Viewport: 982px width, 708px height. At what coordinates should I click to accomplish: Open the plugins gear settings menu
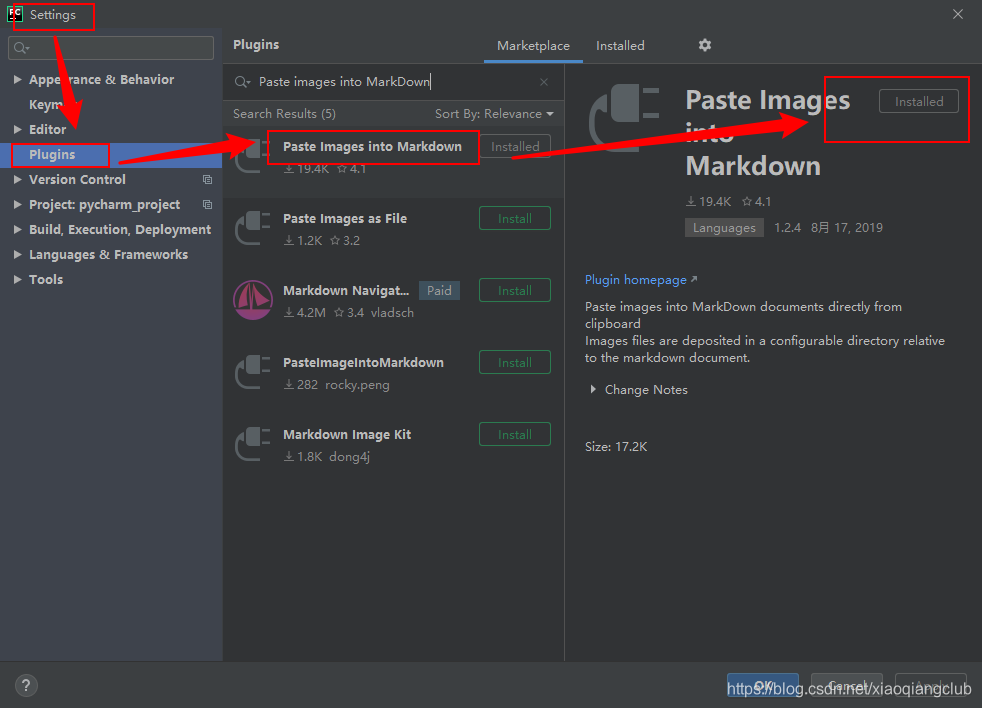[705, 45]
